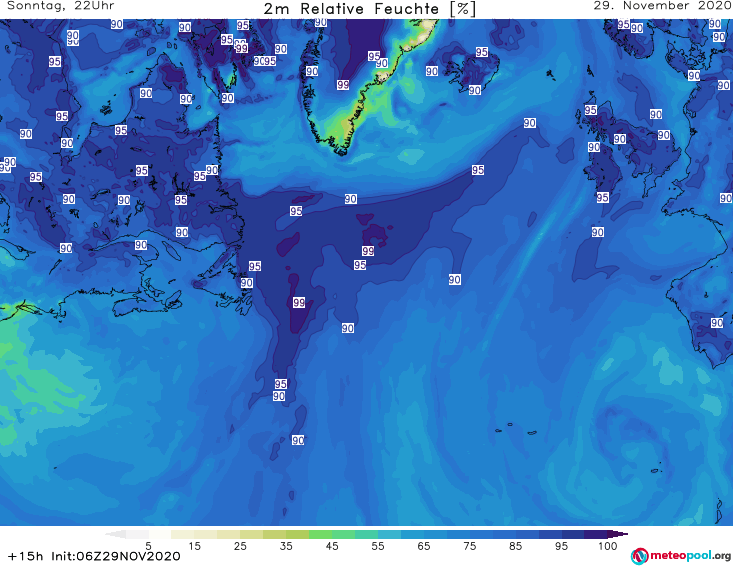Click the '65' value on the color scale
This screenshot has height=566, width=733.
tap(424, 545)
